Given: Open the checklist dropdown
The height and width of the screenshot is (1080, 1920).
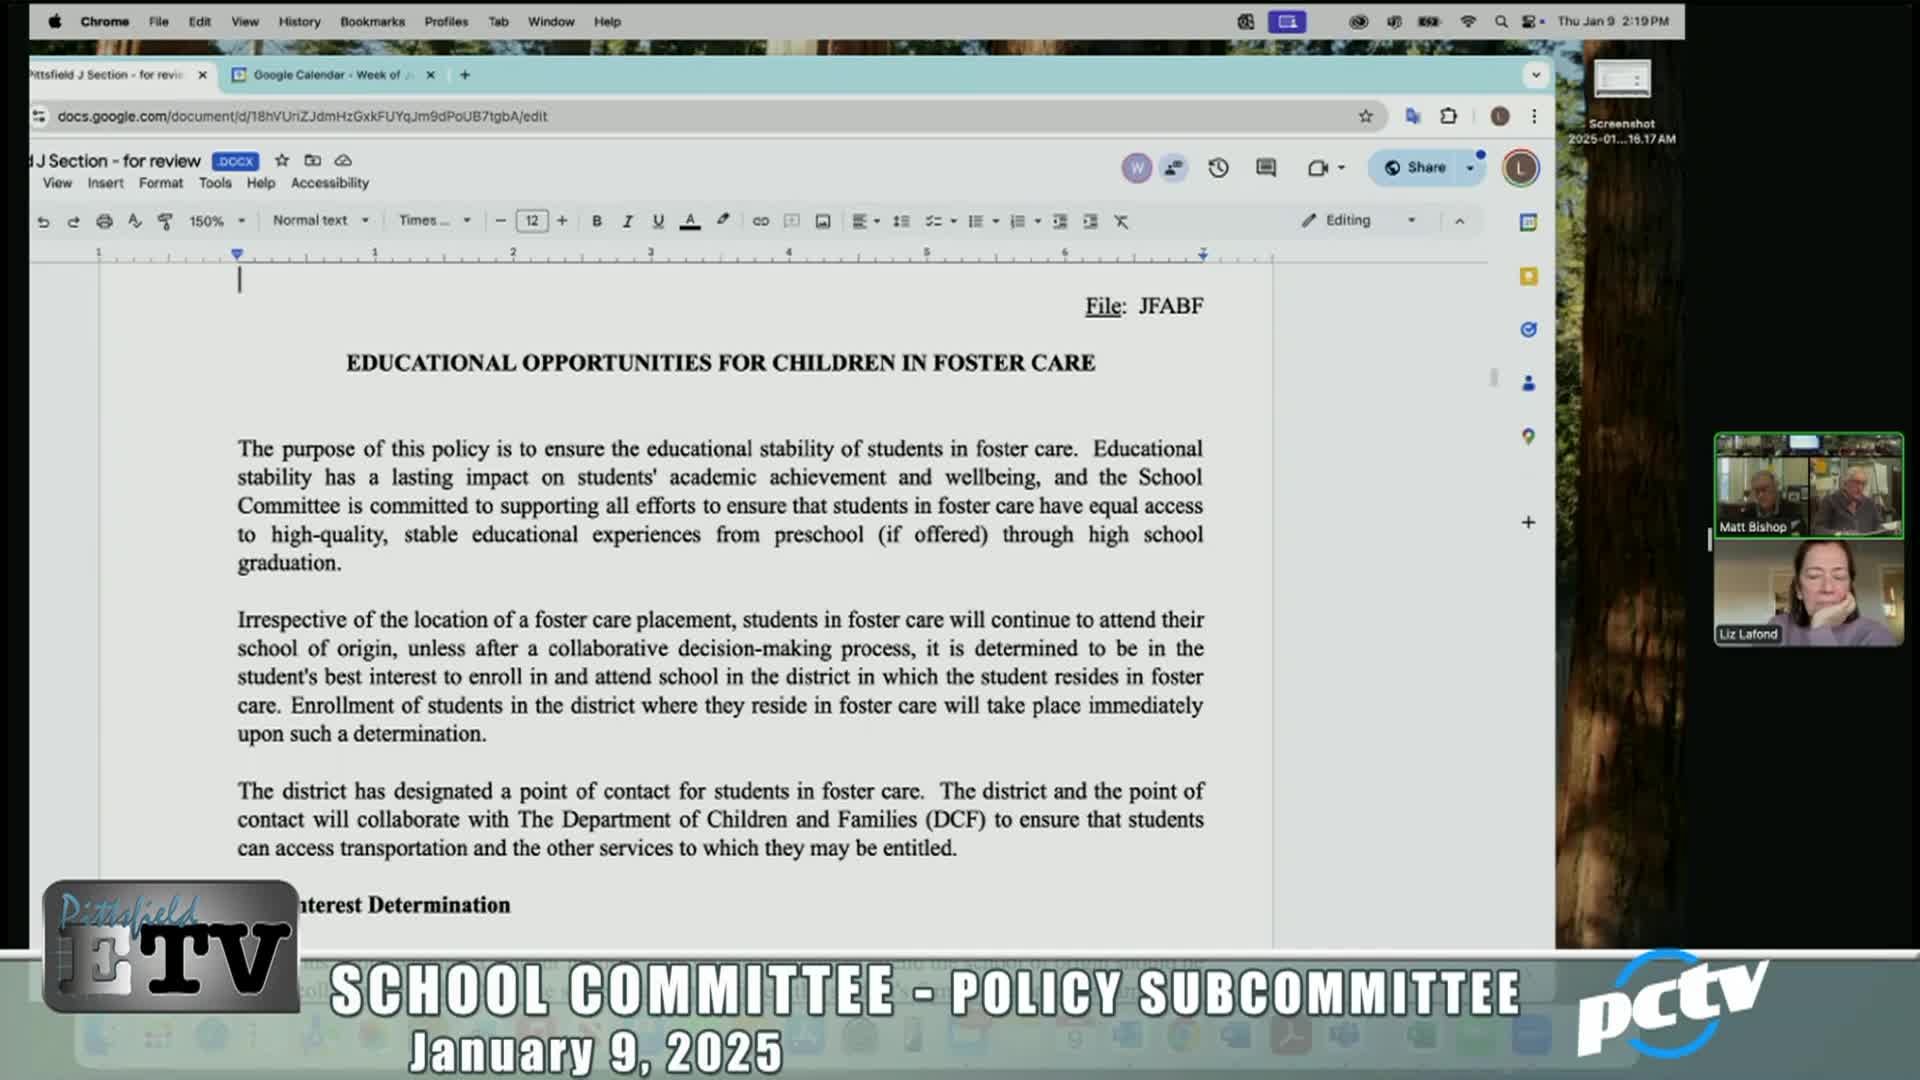Looking at the screenshot, I should [x=941, y=221].
